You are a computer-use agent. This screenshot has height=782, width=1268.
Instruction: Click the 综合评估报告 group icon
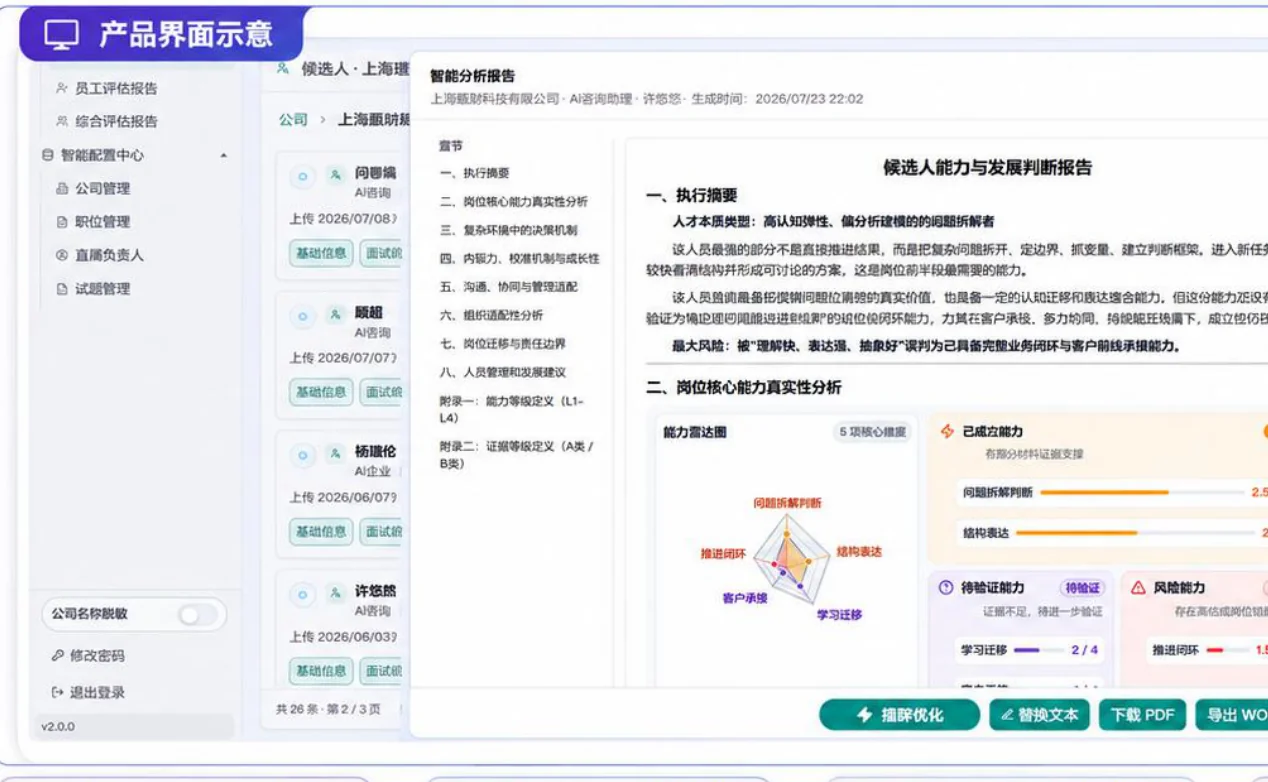click(x=62, y=121)
